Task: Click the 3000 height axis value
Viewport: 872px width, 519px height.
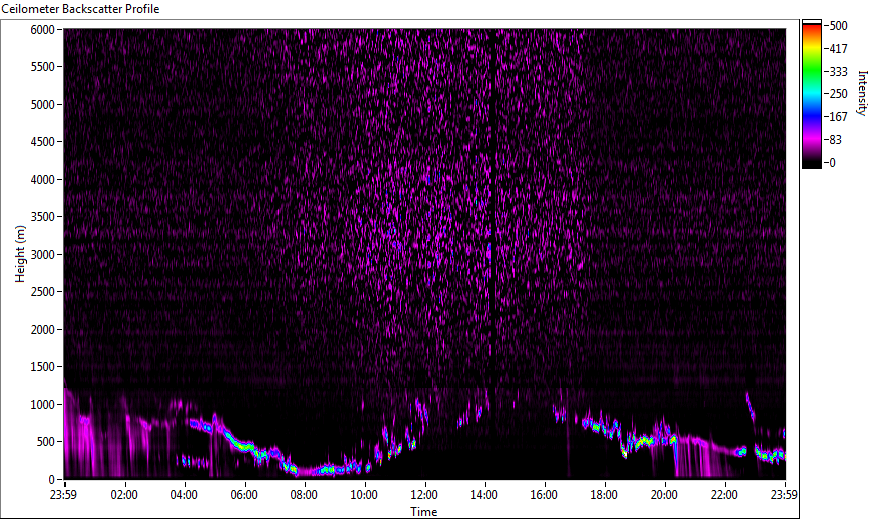Action: [x=42, y=255]
